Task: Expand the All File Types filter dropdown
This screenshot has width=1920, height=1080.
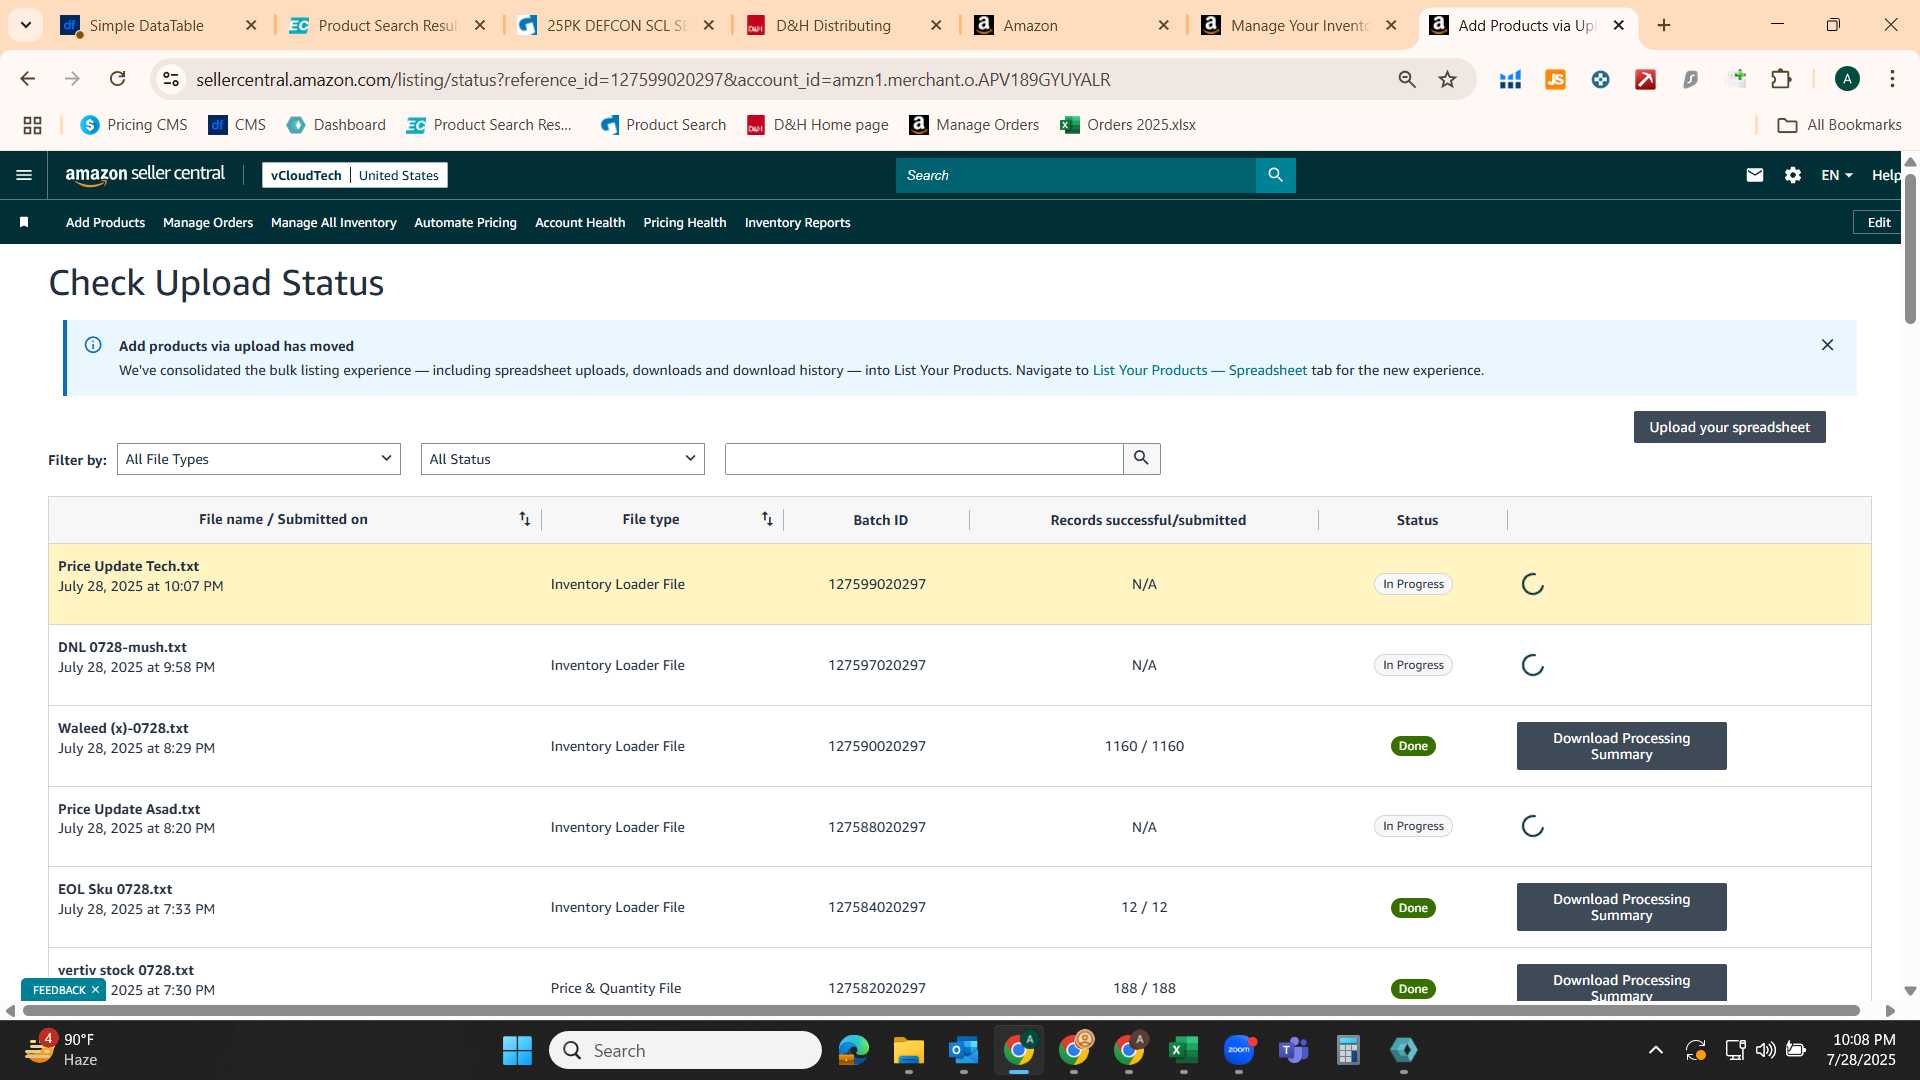Action: click(x=258, y=459)
